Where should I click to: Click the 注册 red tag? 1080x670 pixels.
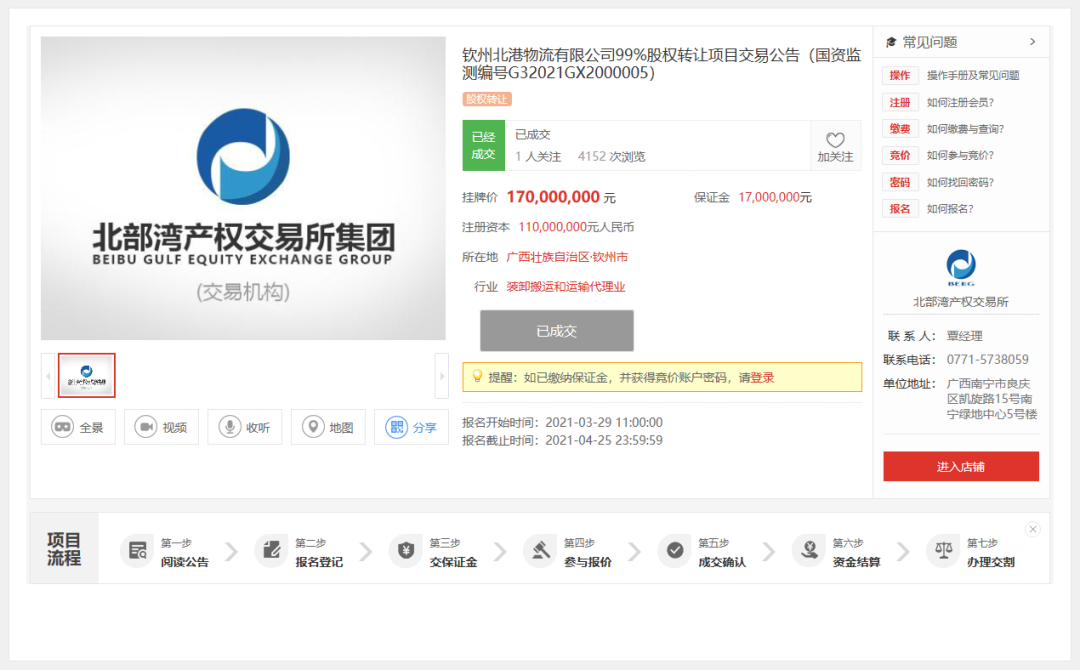900,103
